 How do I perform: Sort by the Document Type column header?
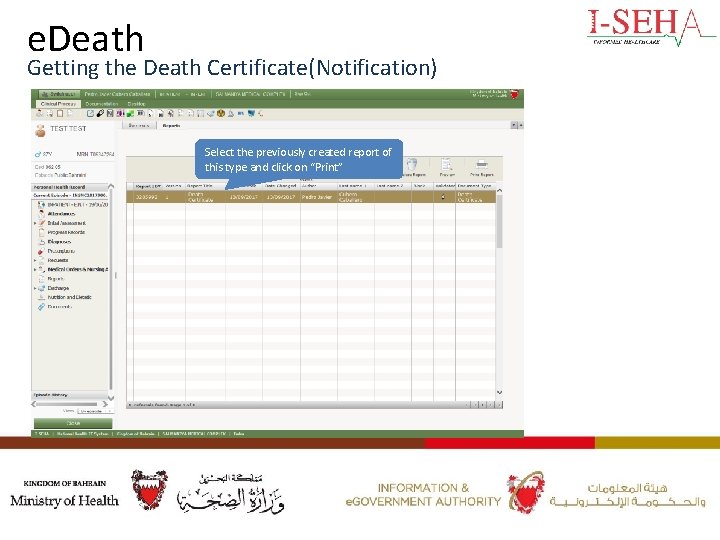tap(476, 186)
